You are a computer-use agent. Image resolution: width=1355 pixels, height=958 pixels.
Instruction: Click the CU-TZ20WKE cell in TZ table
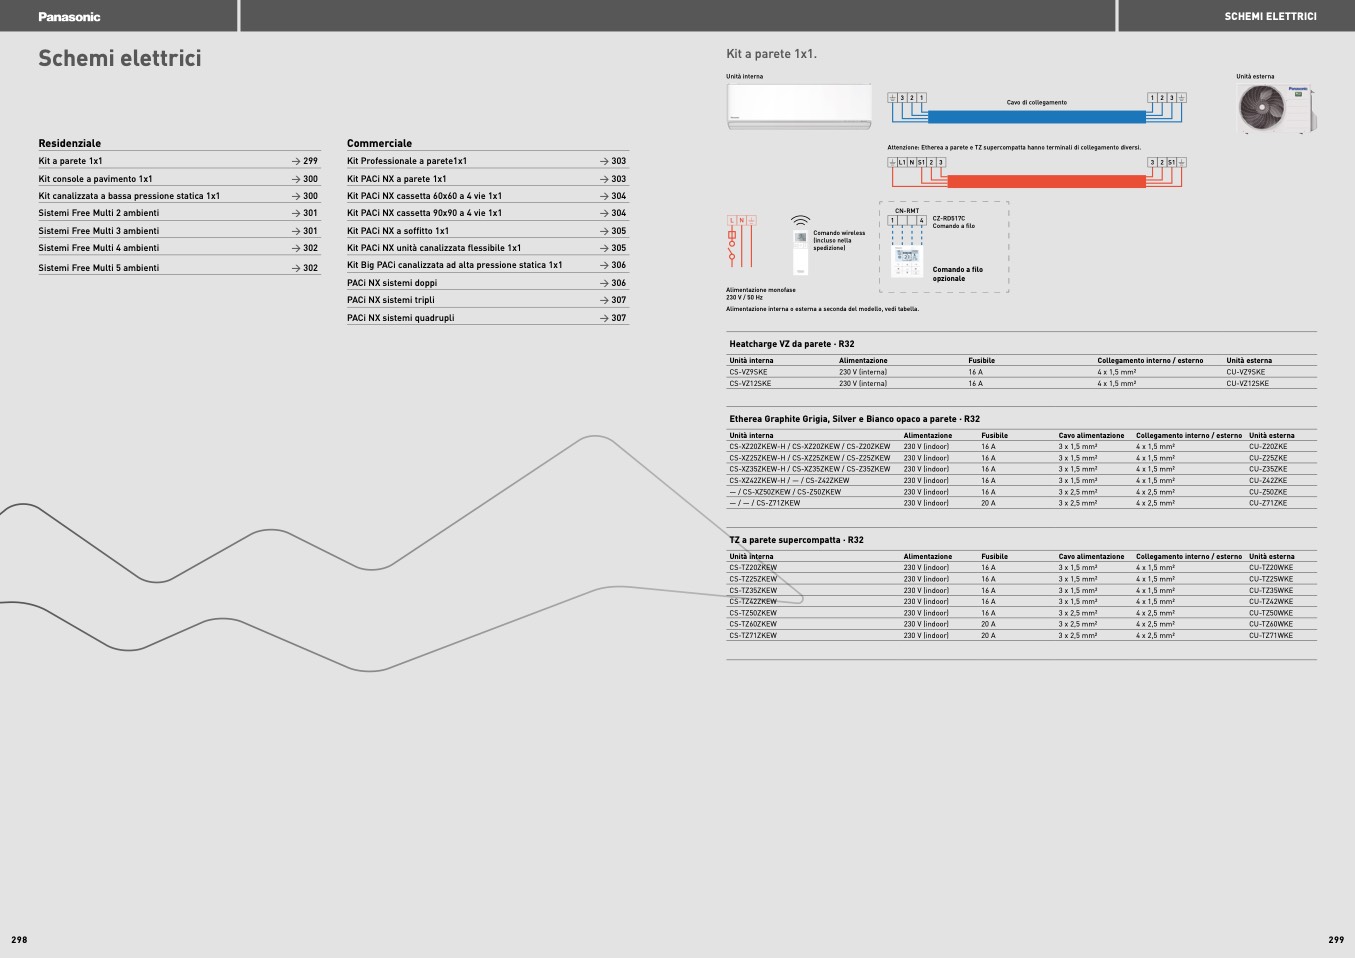click(1270, 568)
